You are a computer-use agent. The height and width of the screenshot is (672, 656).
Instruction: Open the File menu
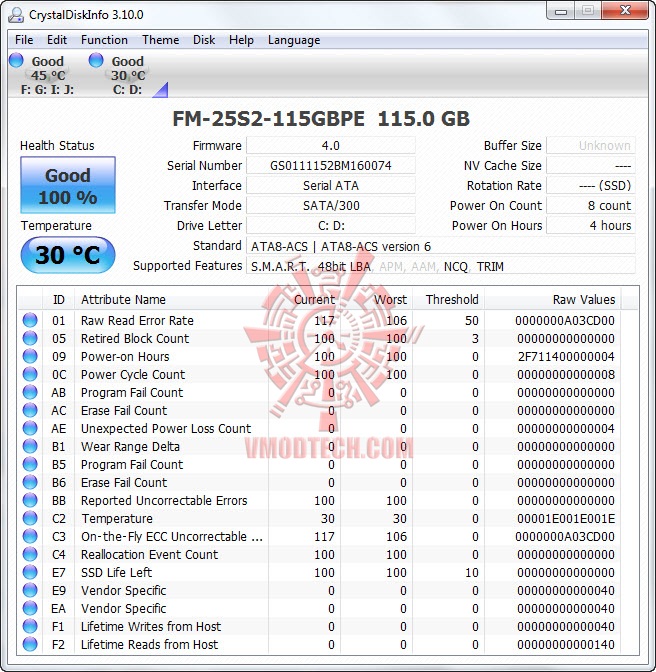(24, 40)
